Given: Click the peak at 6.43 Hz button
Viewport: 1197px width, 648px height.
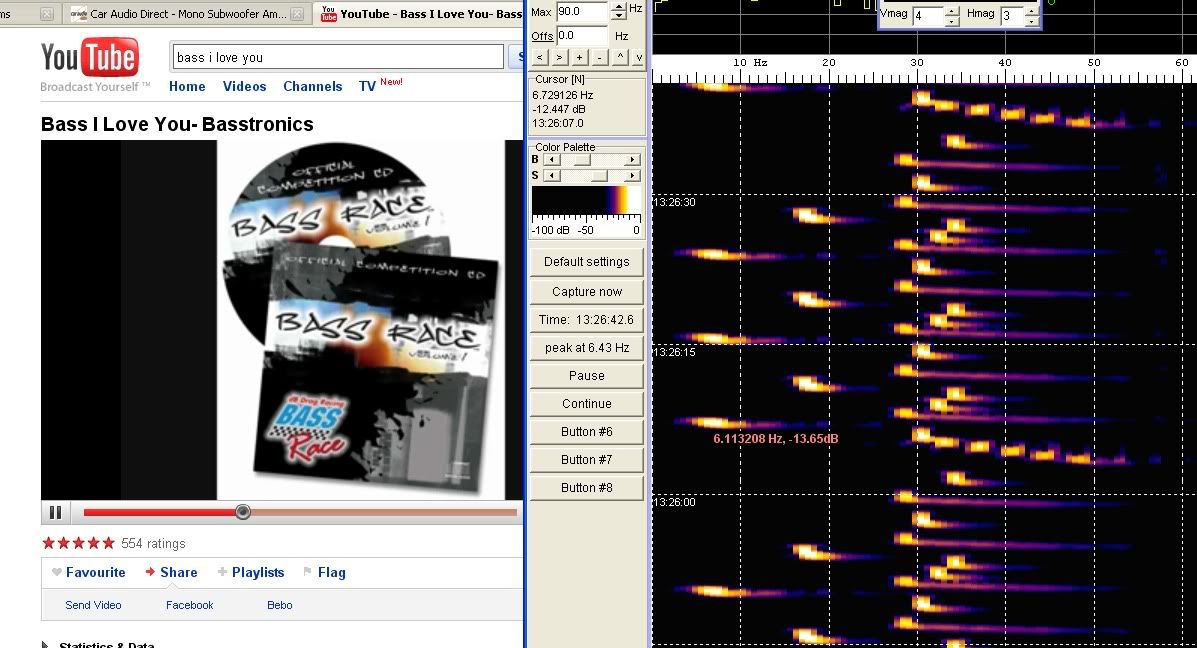Looking at the screenshot, I should click(586, 347).
